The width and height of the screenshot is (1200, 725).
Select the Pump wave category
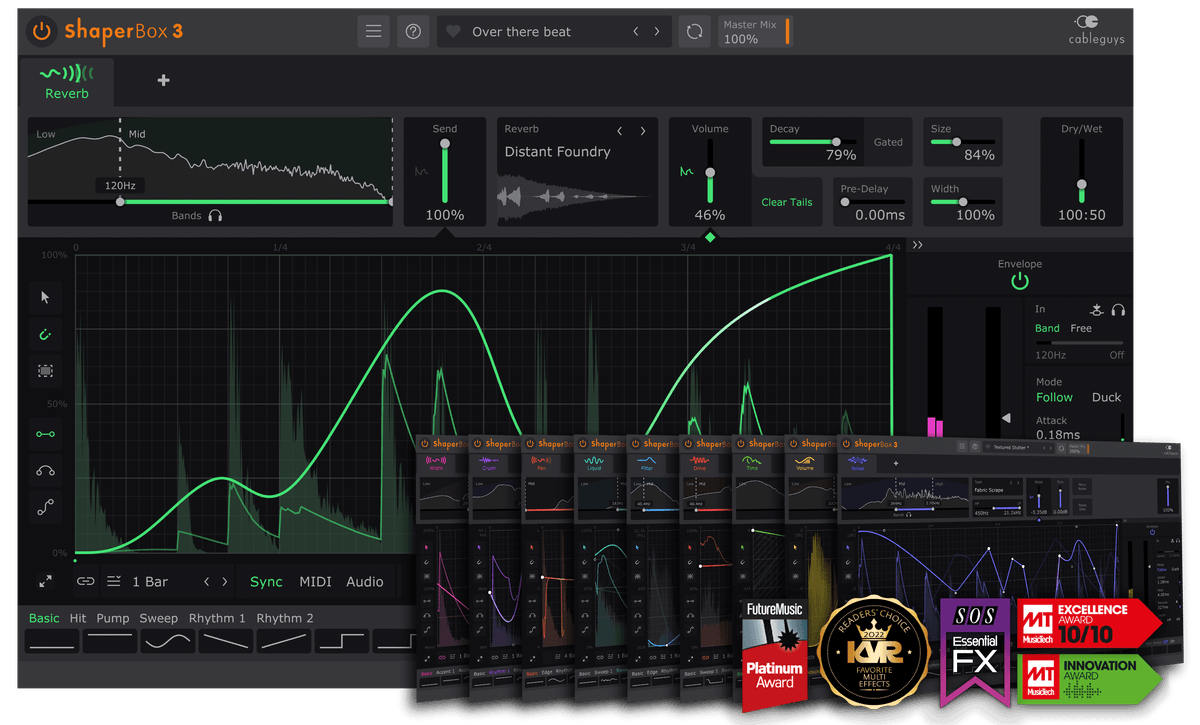[112, 618]
